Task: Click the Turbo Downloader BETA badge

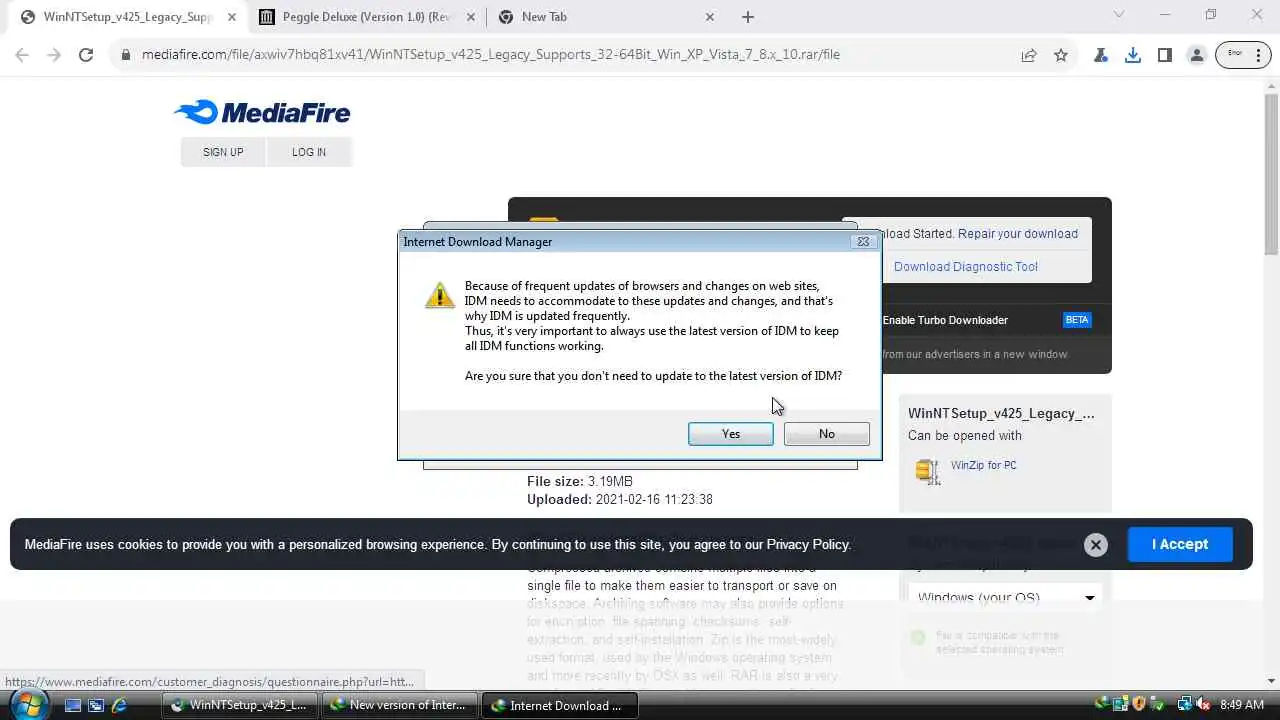Action: [x=1077, y=320]
